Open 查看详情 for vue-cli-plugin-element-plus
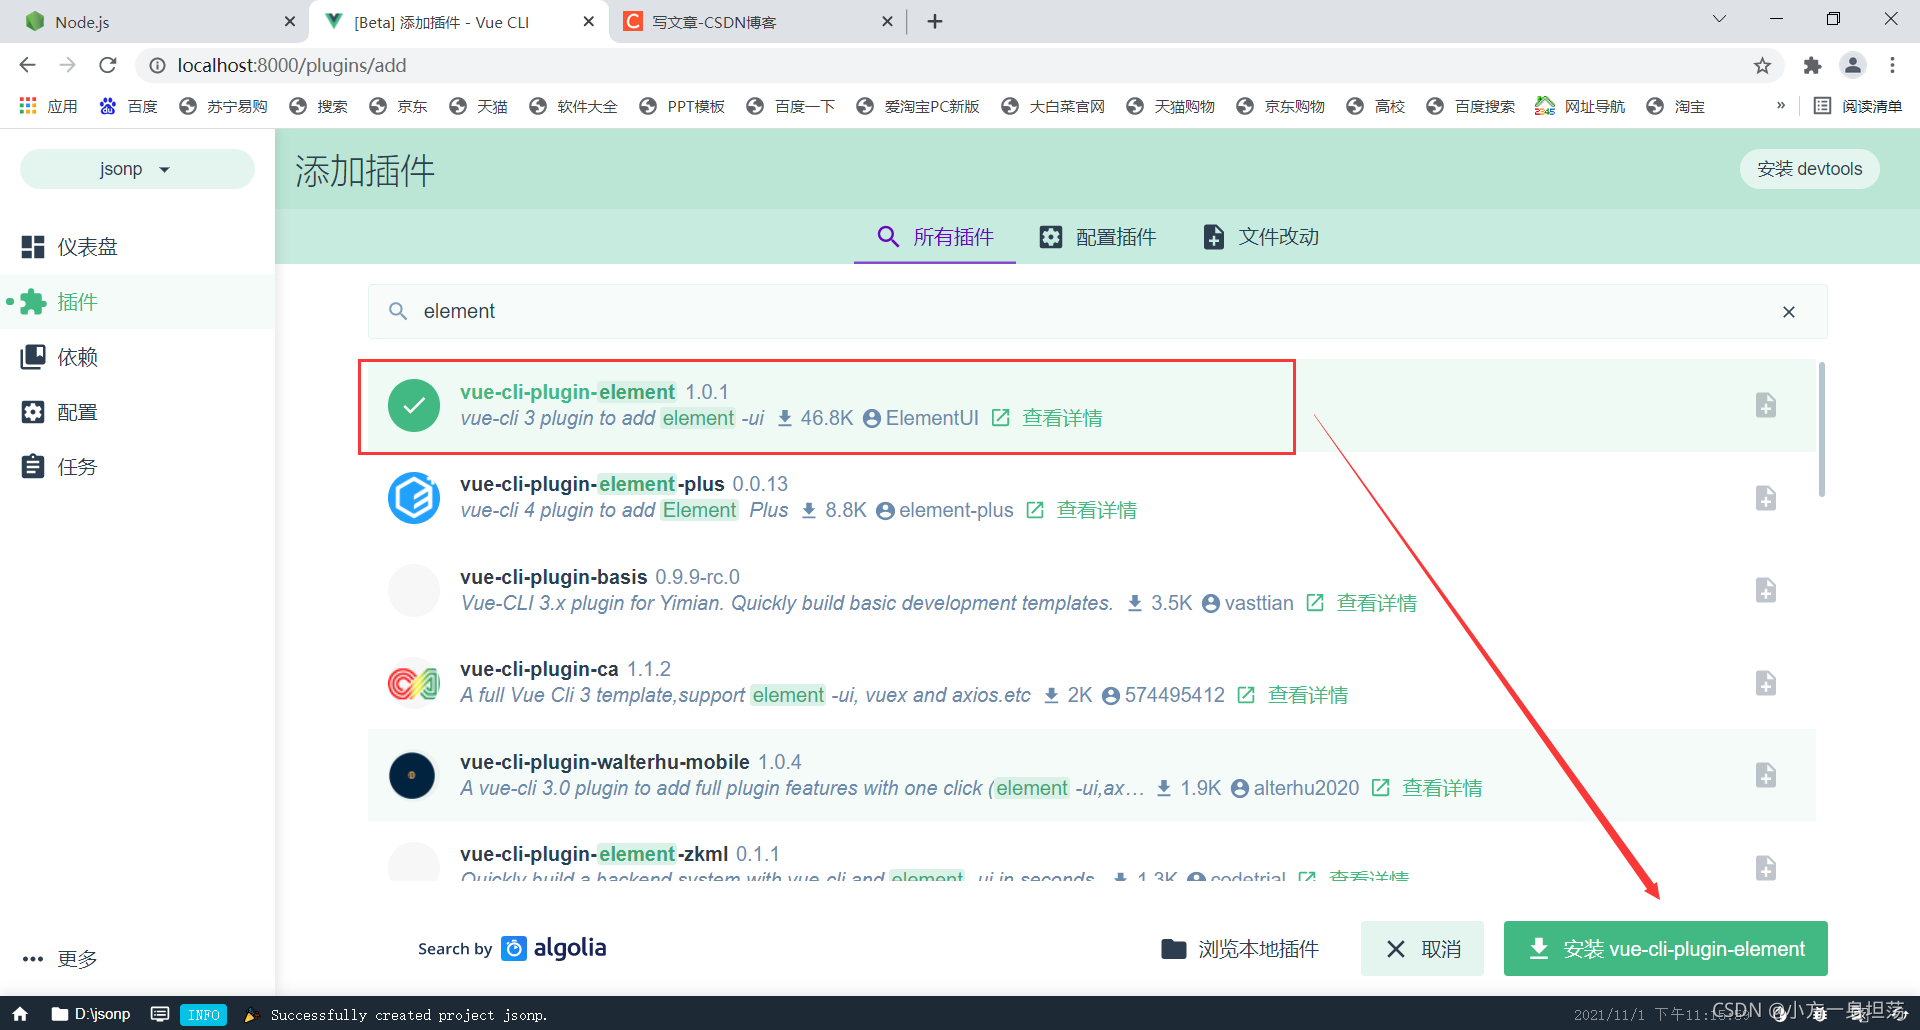The height and width of the screenshot is (1030, 1920). point(1097,510)
